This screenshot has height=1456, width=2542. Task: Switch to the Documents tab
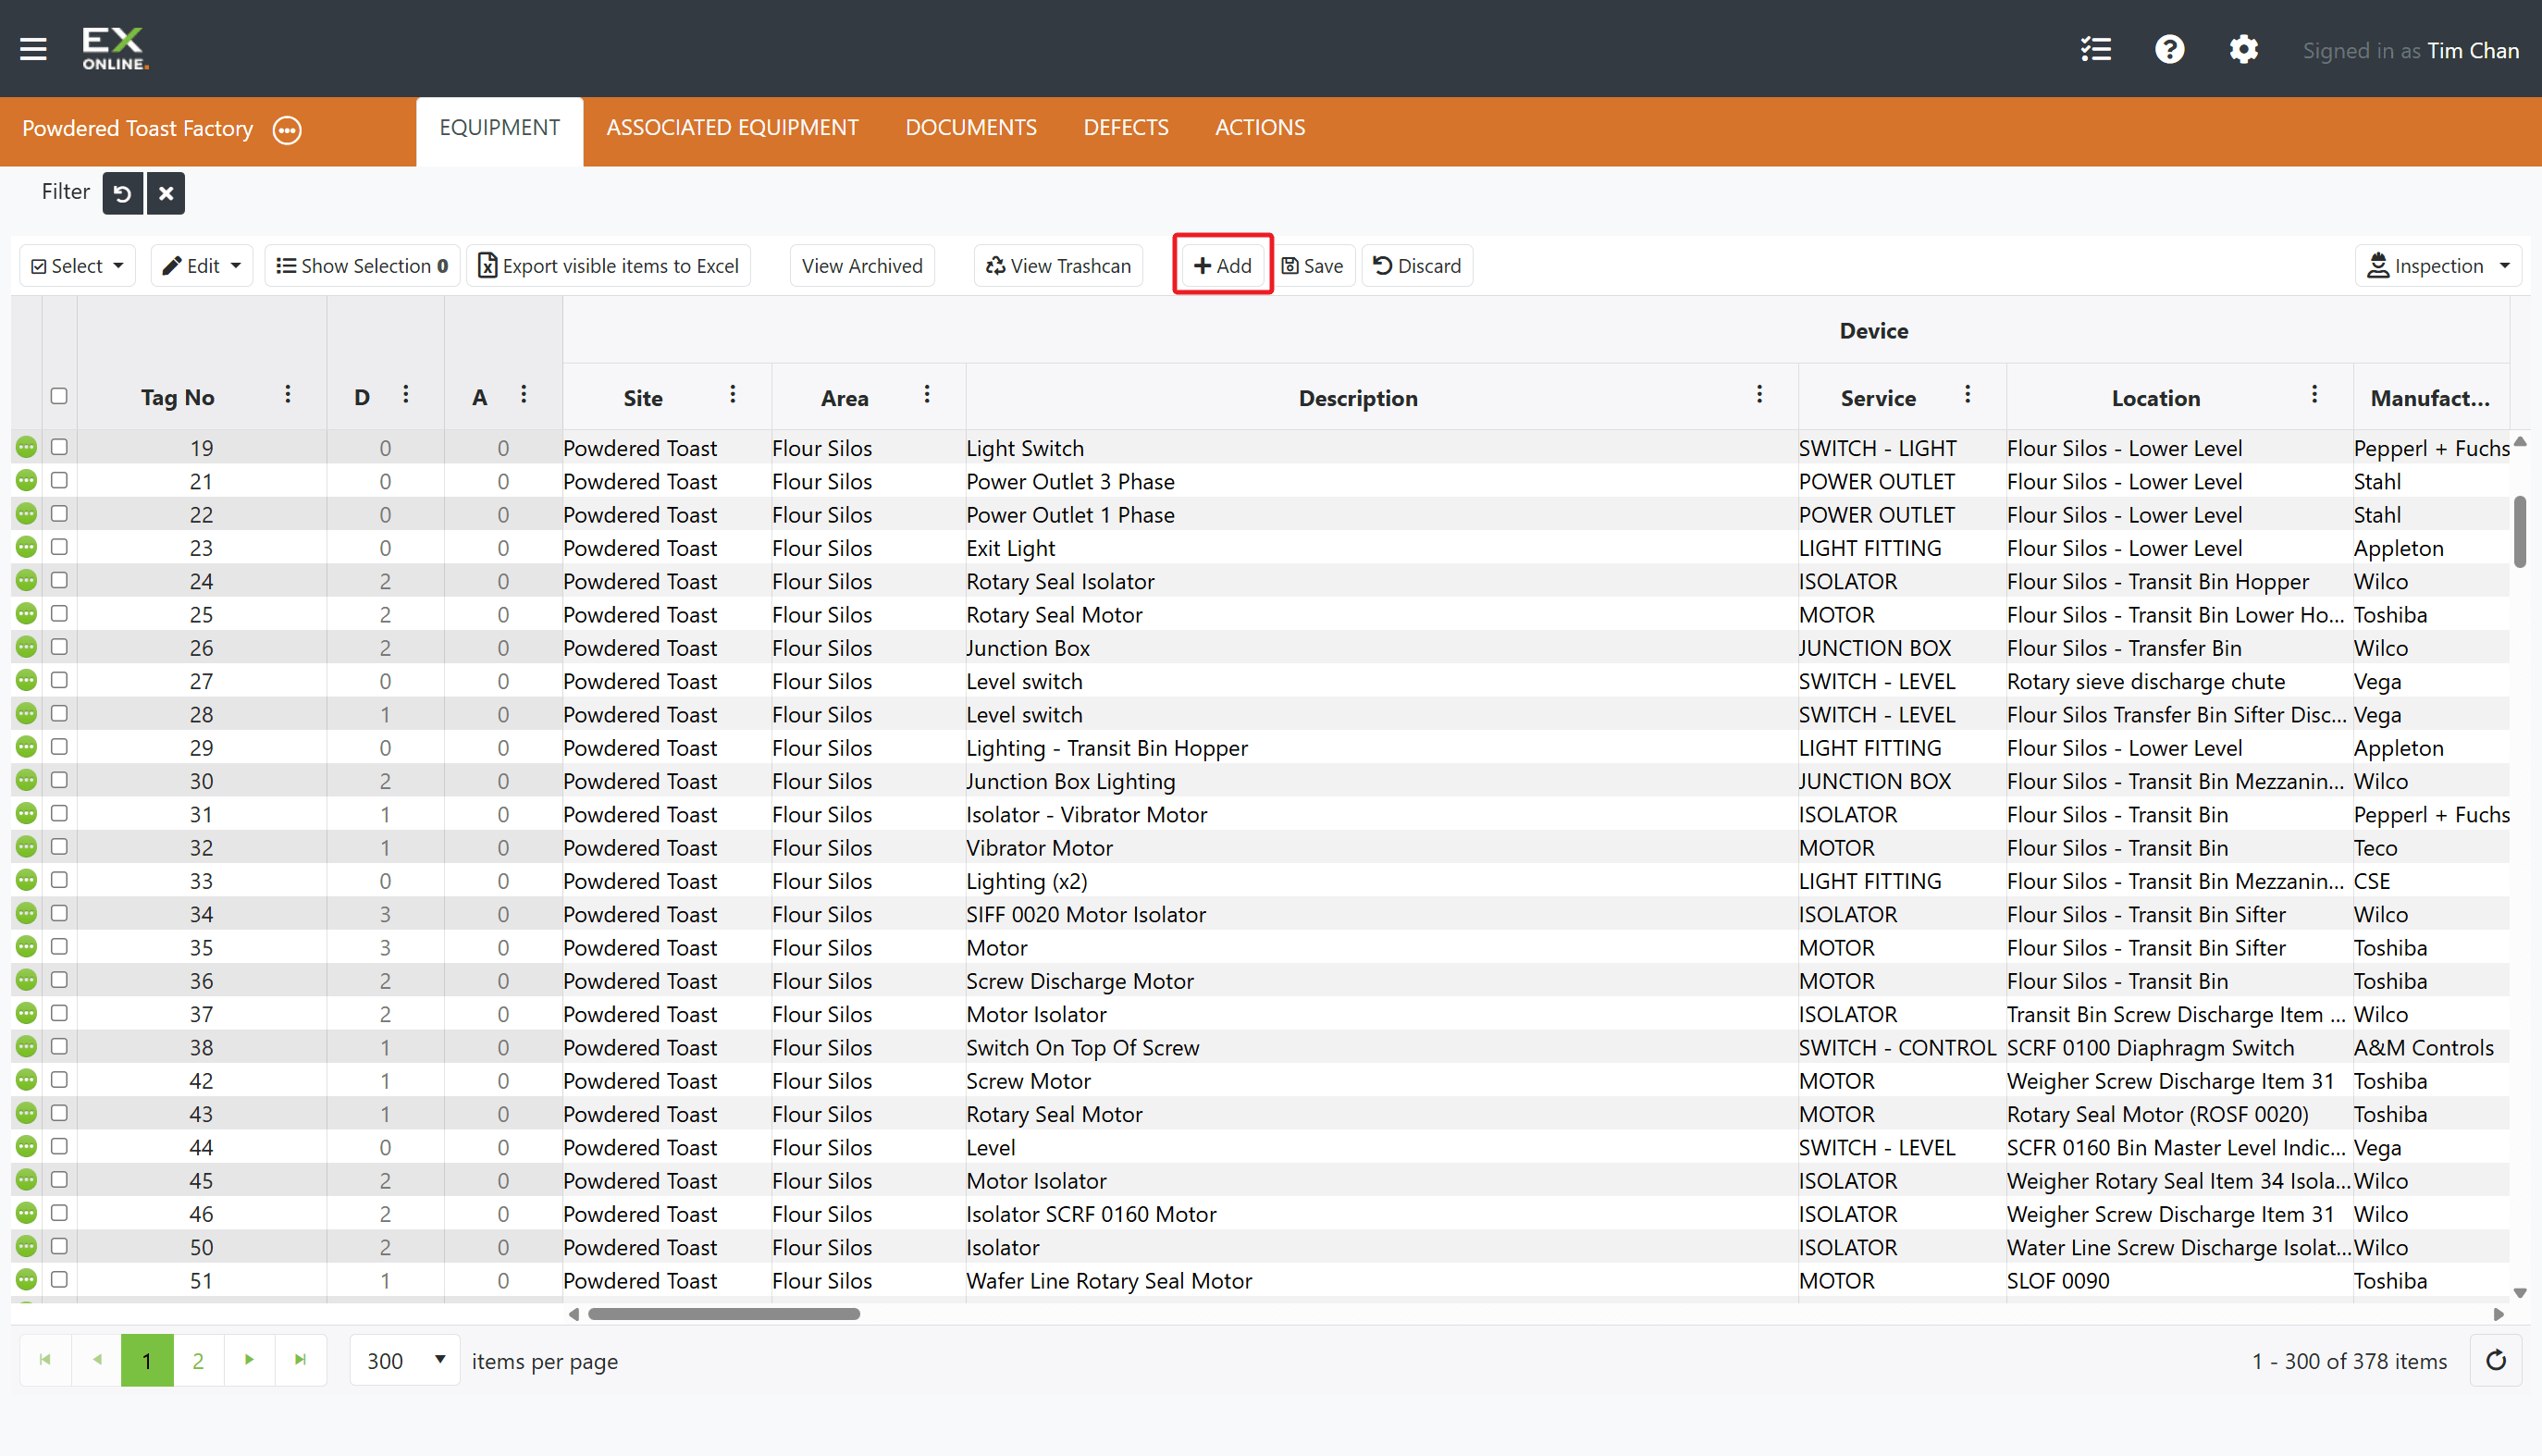[971, 128]
